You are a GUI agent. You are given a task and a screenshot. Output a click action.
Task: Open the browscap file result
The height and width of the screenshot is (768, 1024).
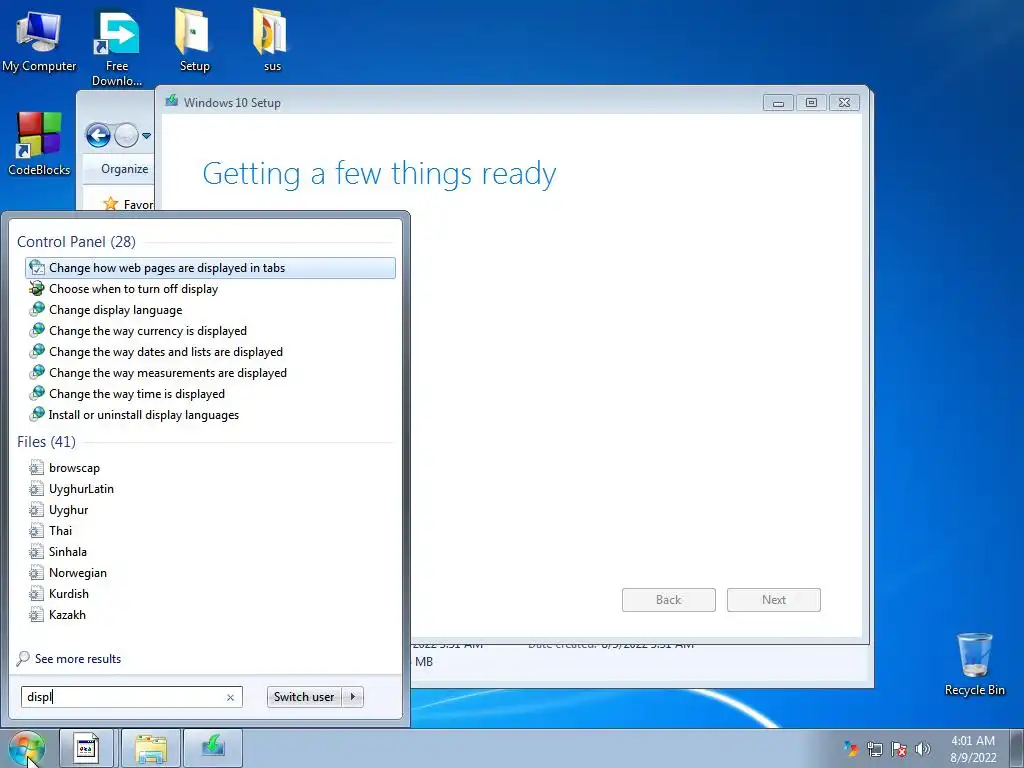210,468
